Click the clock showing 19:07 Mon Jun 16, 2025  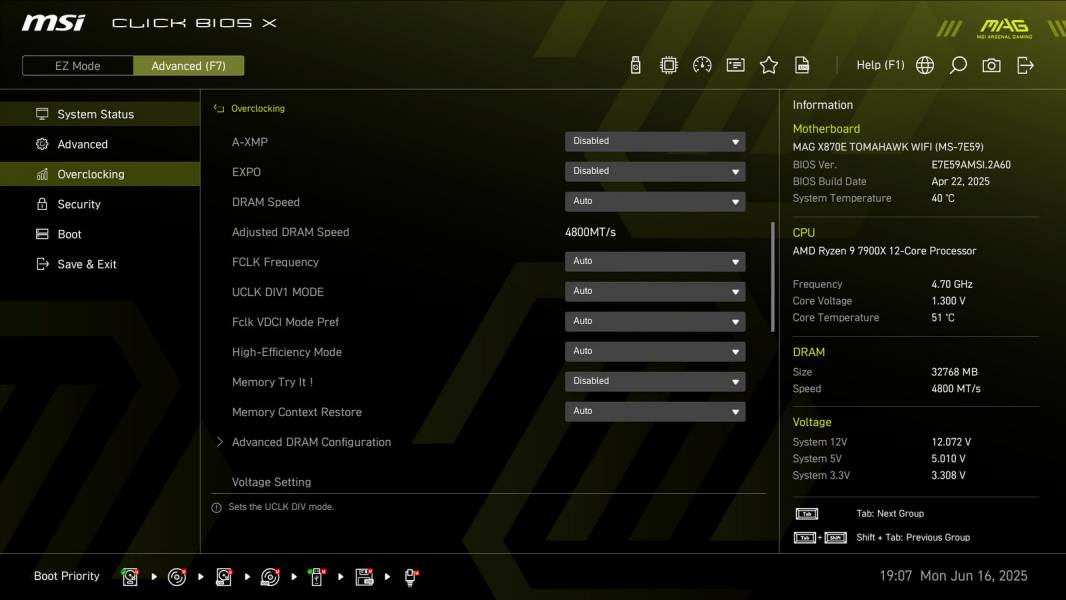953,576
